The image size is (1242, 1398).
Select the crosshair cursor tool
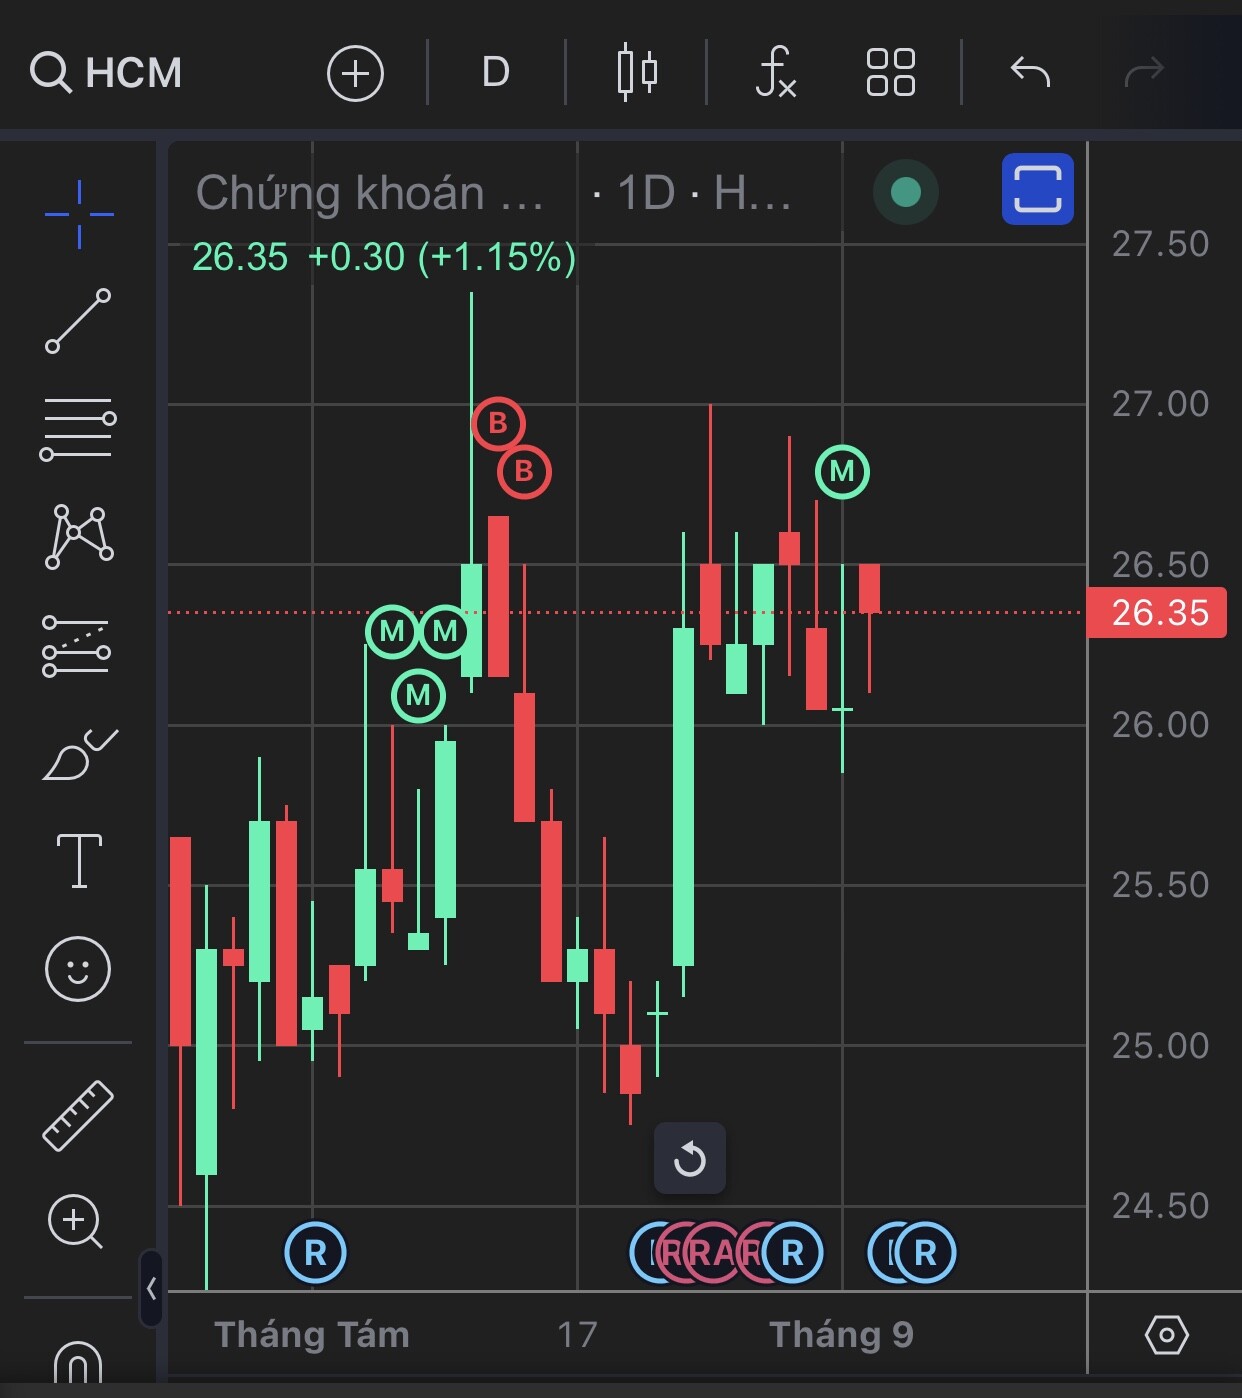pos(79,214)
